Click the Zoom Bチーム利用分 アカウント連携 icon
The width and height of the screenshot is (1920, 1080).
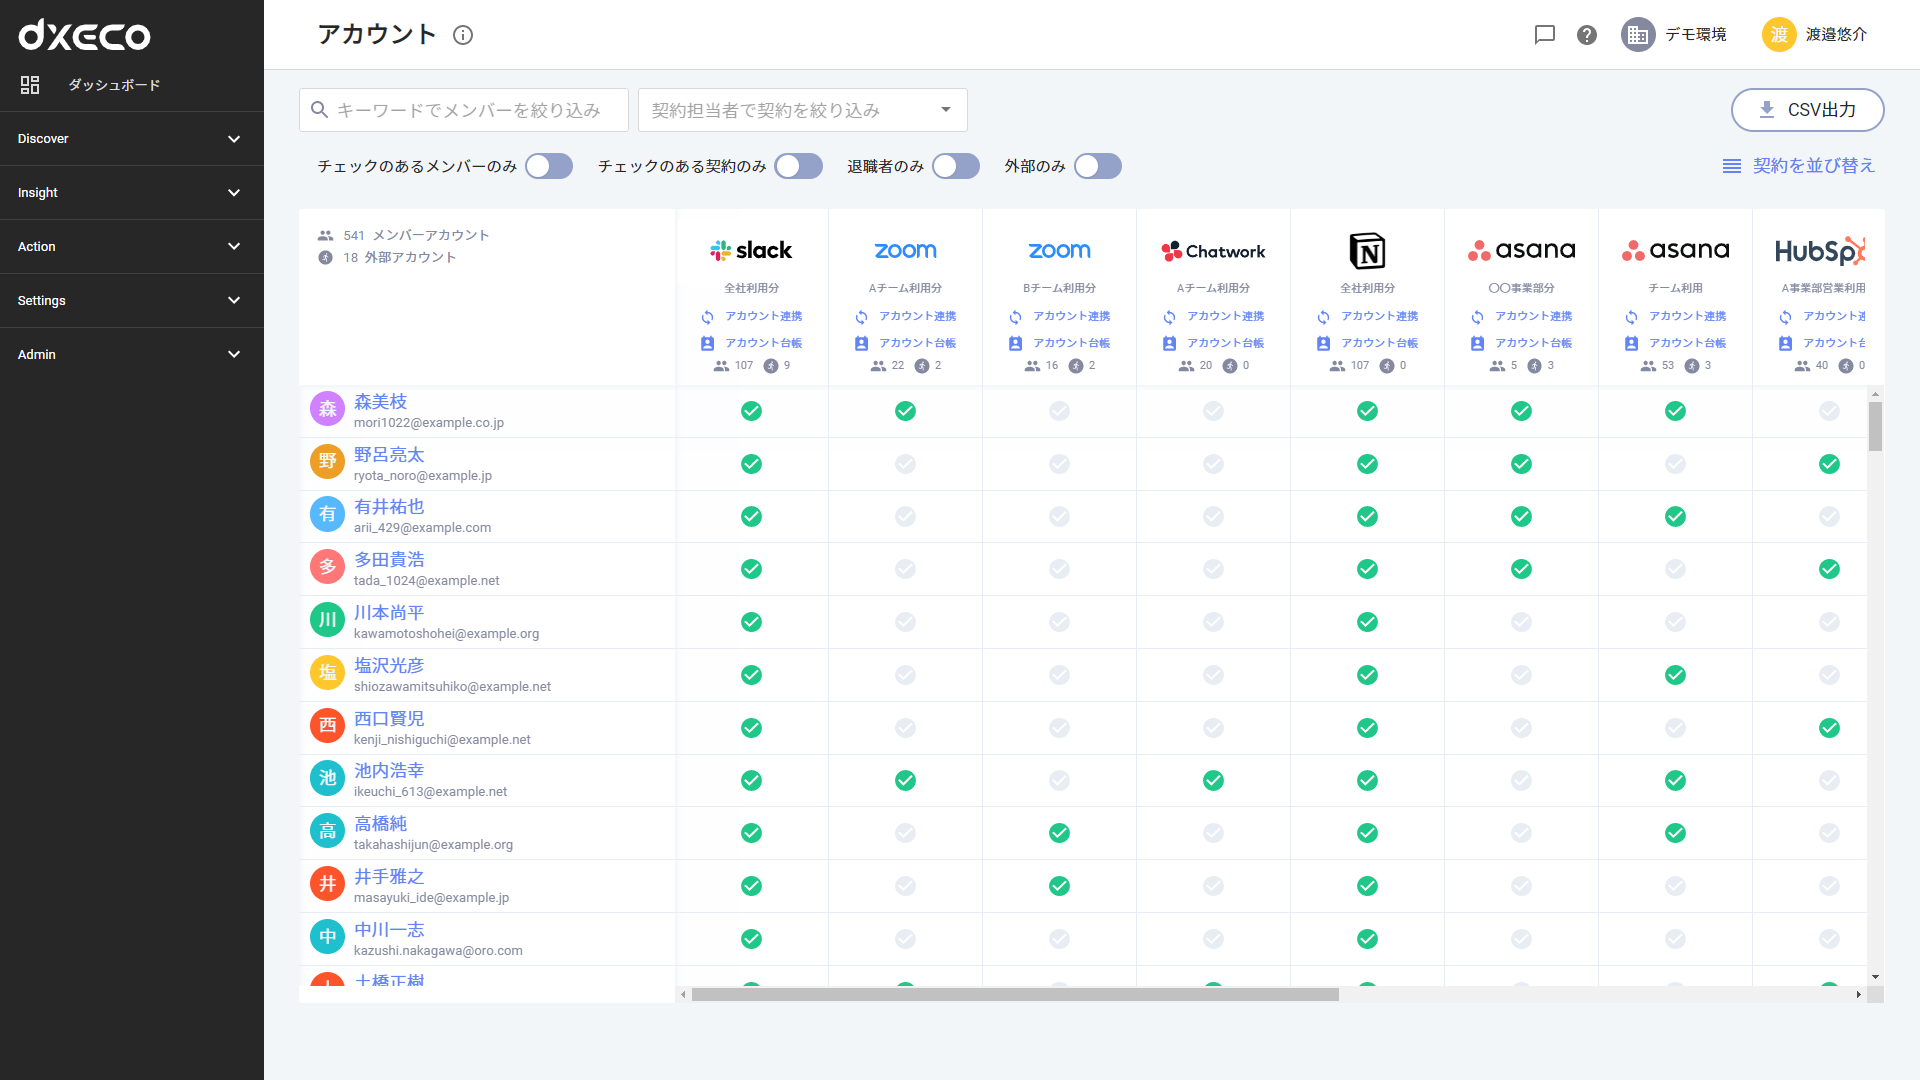point(1017,316)
